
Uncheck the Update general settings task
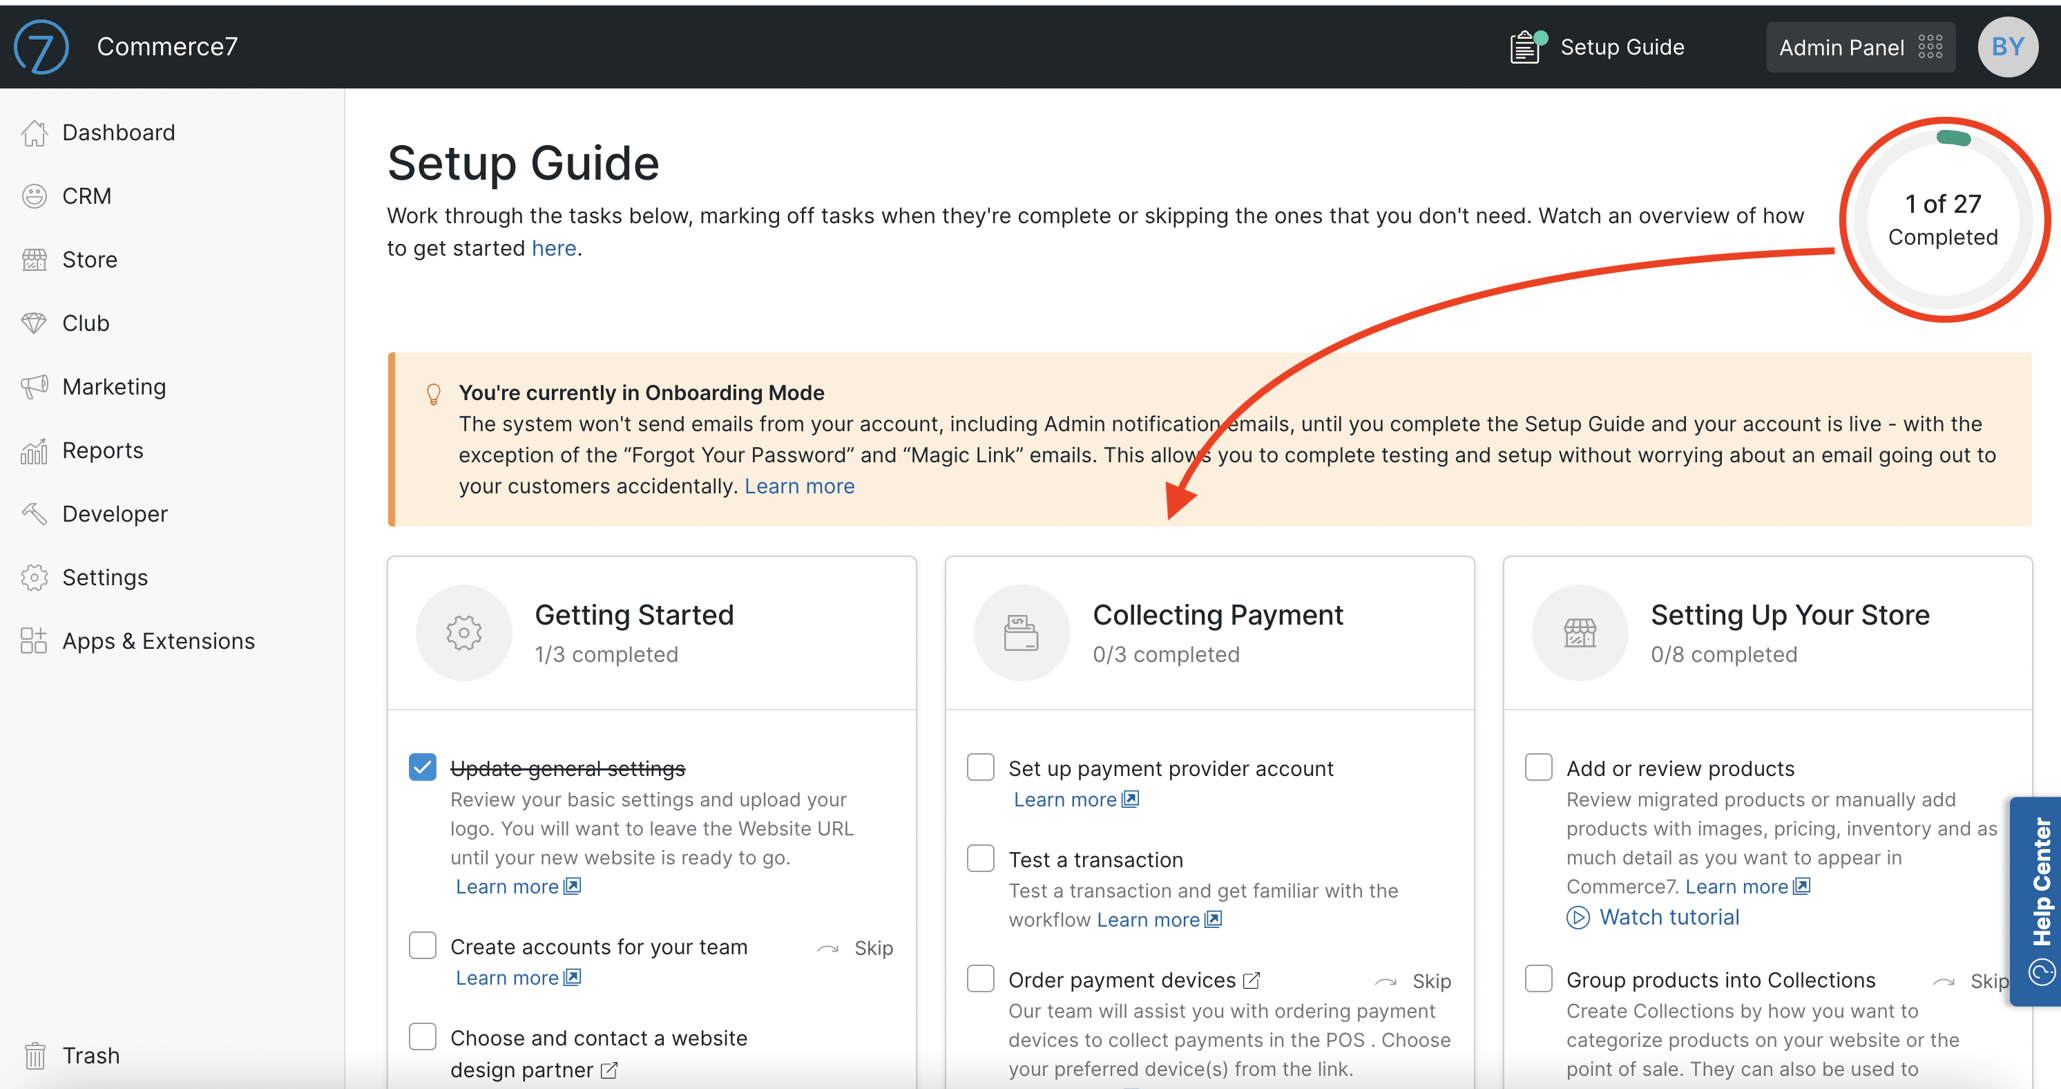click(x=422, y=766)
